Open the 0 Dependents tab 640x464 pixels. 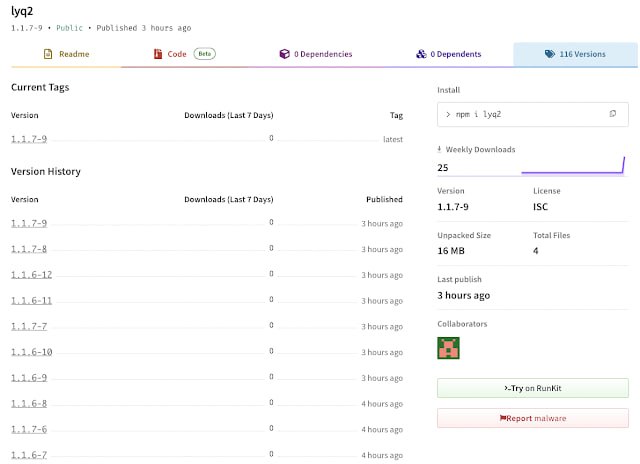(x=448, y=54)
